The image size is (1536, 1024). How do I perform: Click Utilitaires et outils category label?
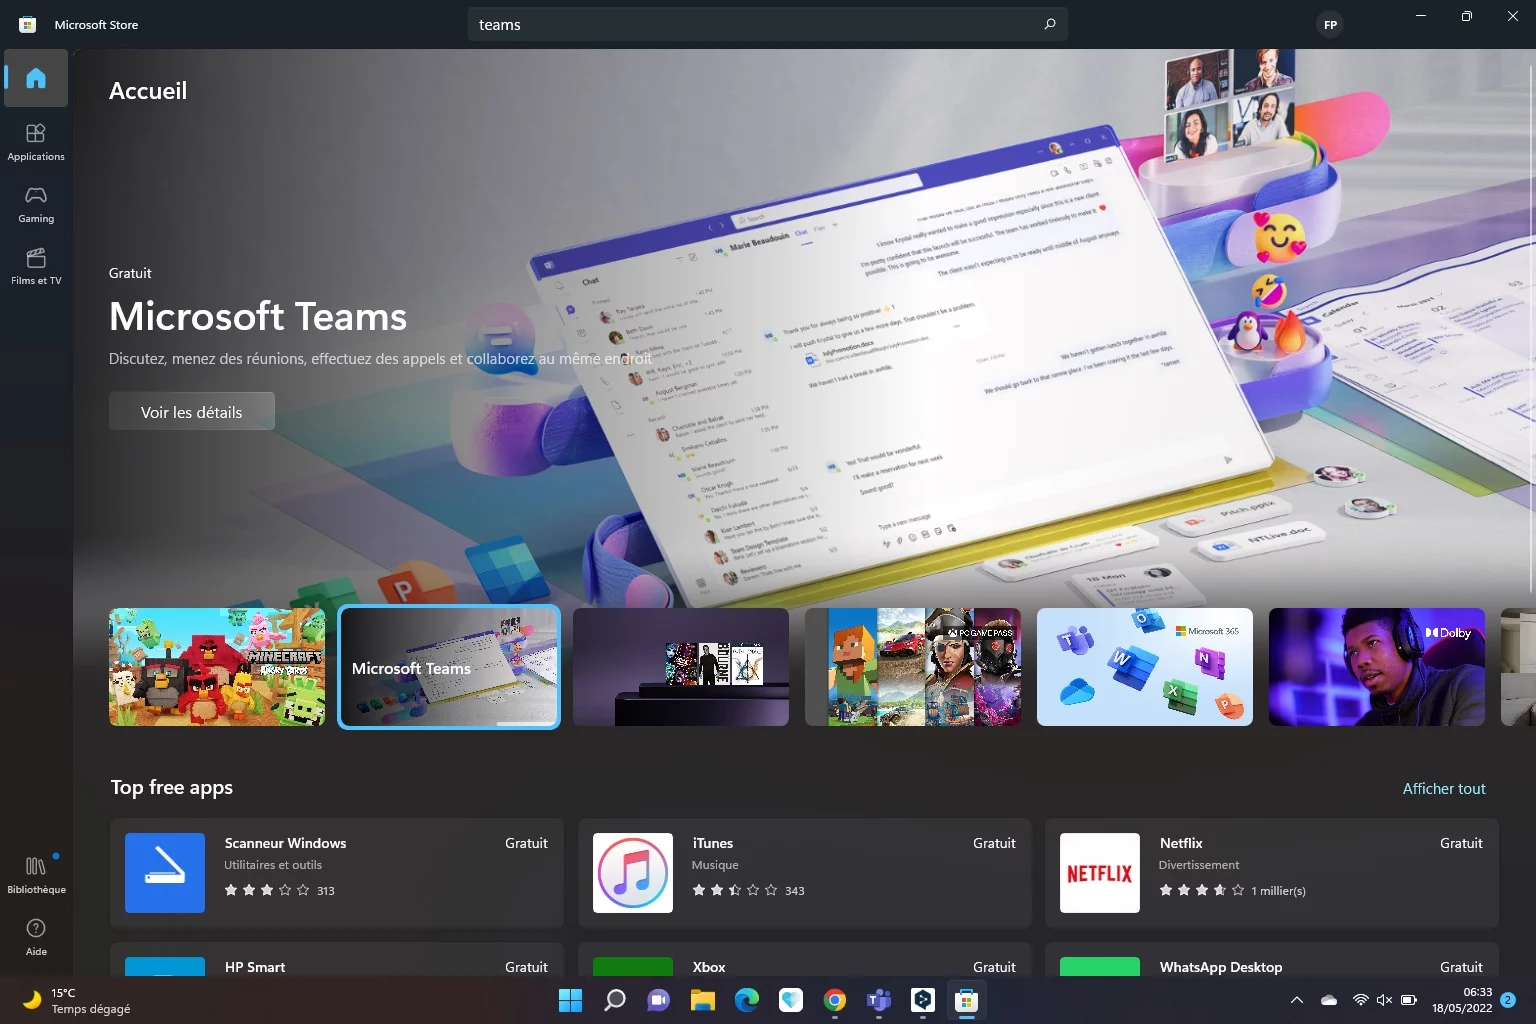point(273,865)
